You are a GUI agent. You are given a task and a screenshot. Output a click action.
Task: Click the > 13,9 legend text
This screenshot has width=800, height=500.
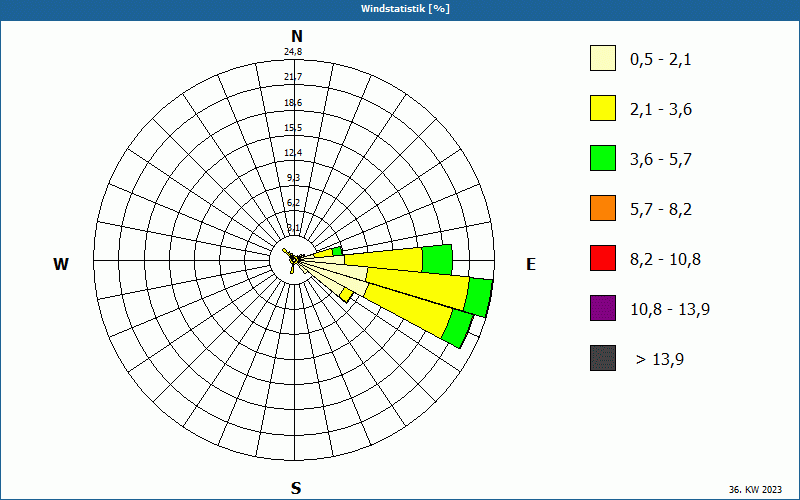coord(660,360)
